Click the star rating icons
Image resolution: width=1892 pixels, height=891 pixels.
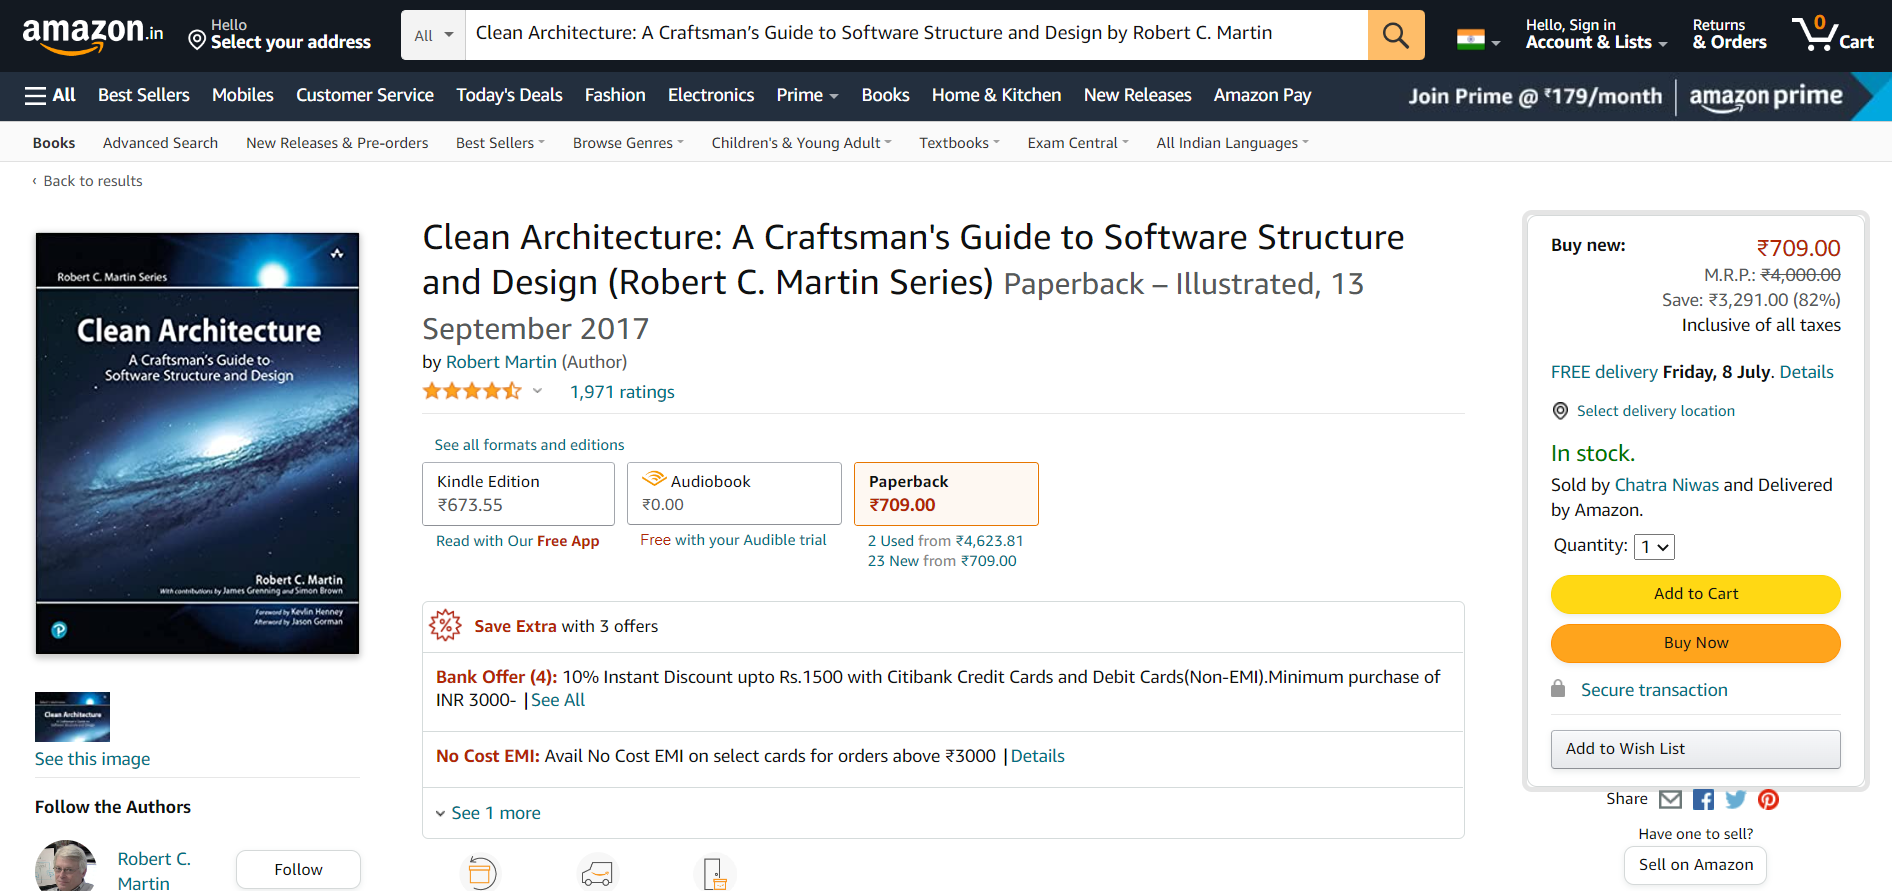coord(472,391)
